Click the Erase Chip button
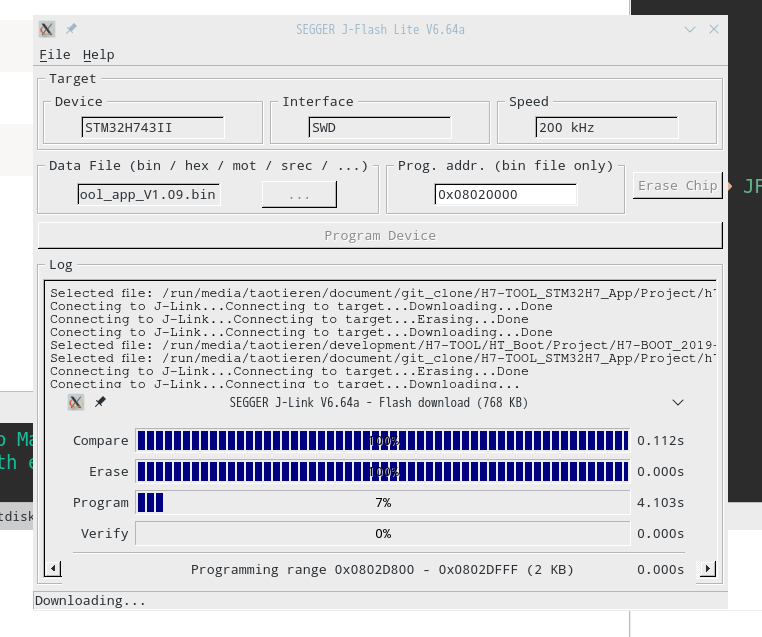The image size is (762, 637). 677,186
